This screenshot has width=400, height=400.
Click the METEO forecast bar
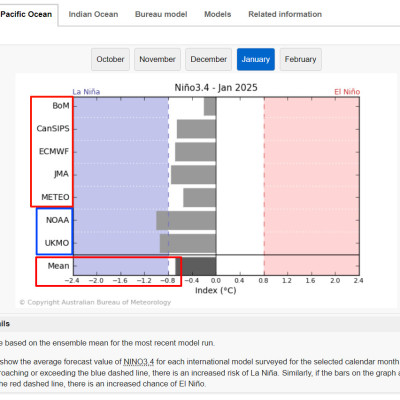[200, 198]
